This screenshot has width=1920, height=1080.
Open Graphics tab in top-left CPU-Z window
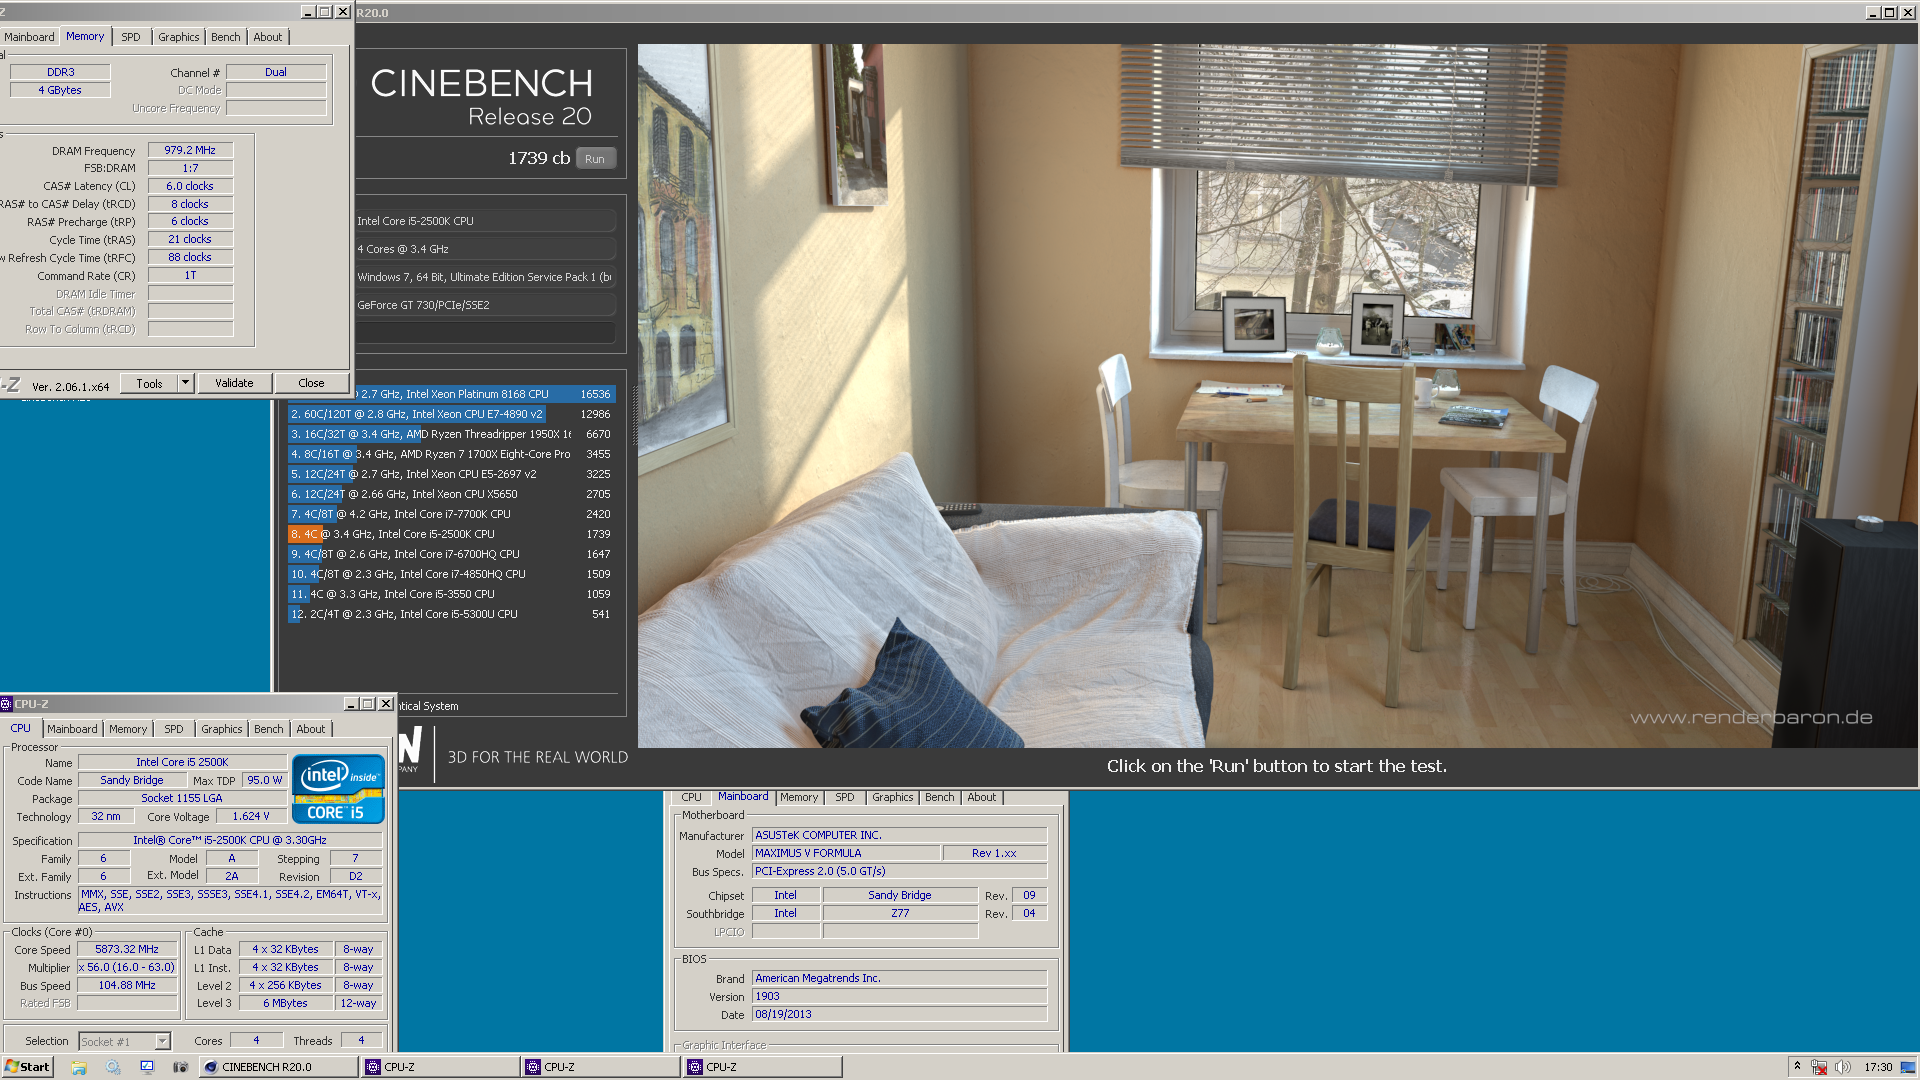[x=179, y=37]
